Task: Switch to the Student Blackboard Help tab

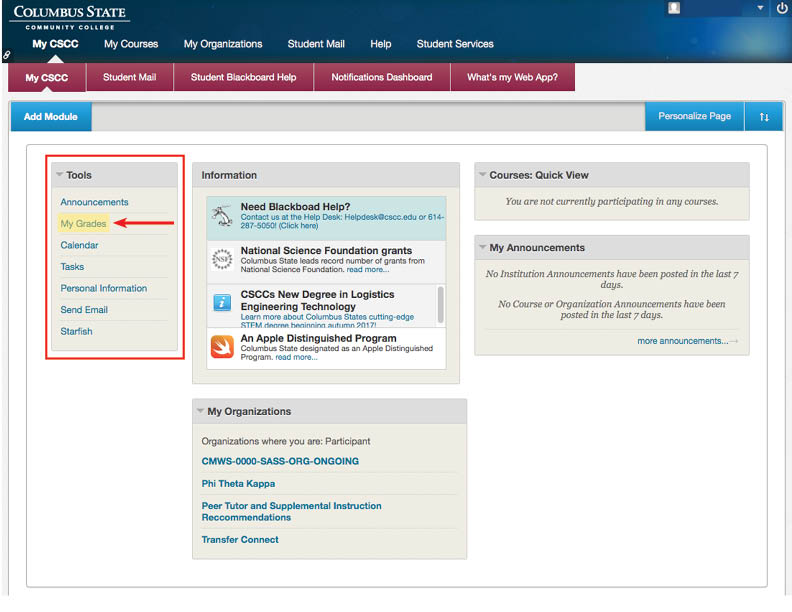Action: pos(243,77)
